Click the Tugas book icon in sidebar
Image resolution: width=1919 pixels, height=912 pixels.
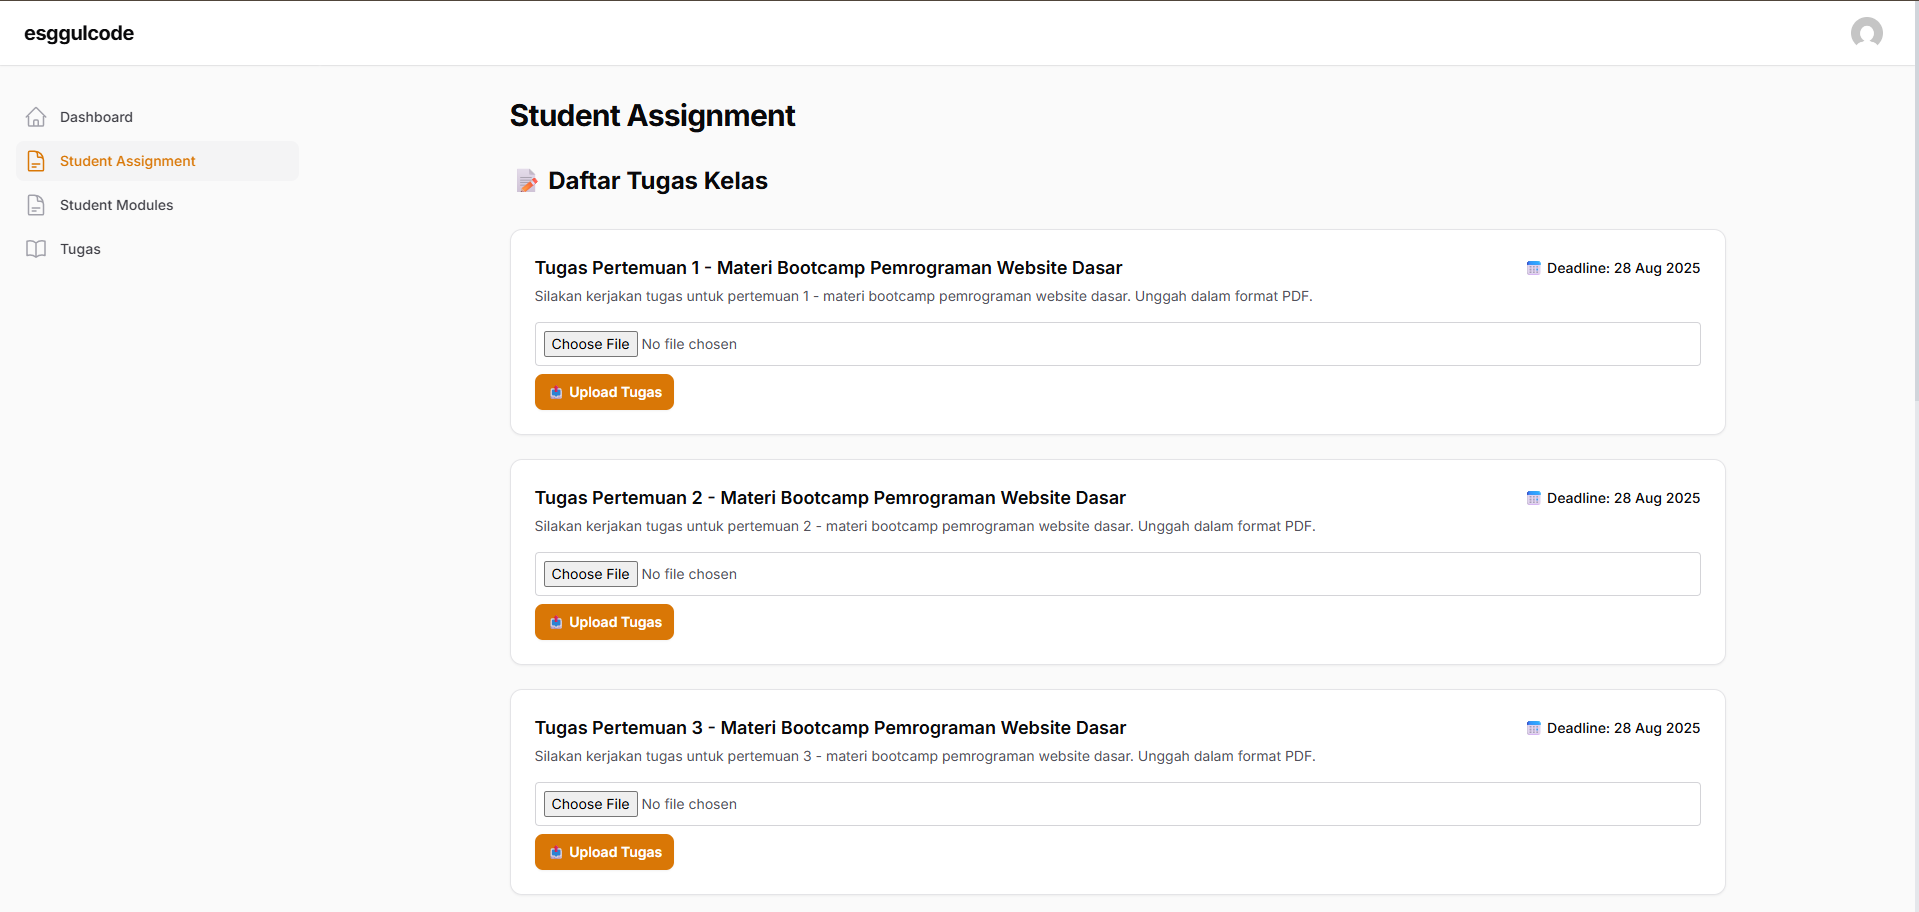pyautogui.click(x=36, y=249)
